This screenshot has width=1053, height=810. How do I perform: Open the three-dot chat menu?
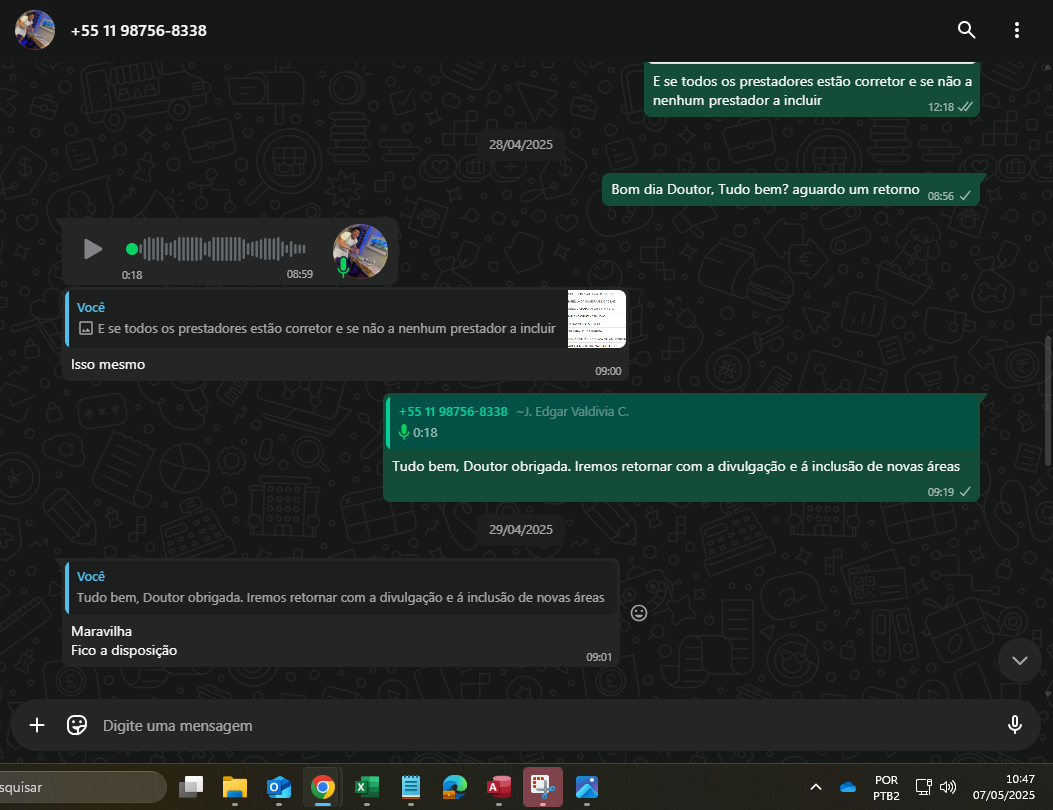click(1017, 30)
